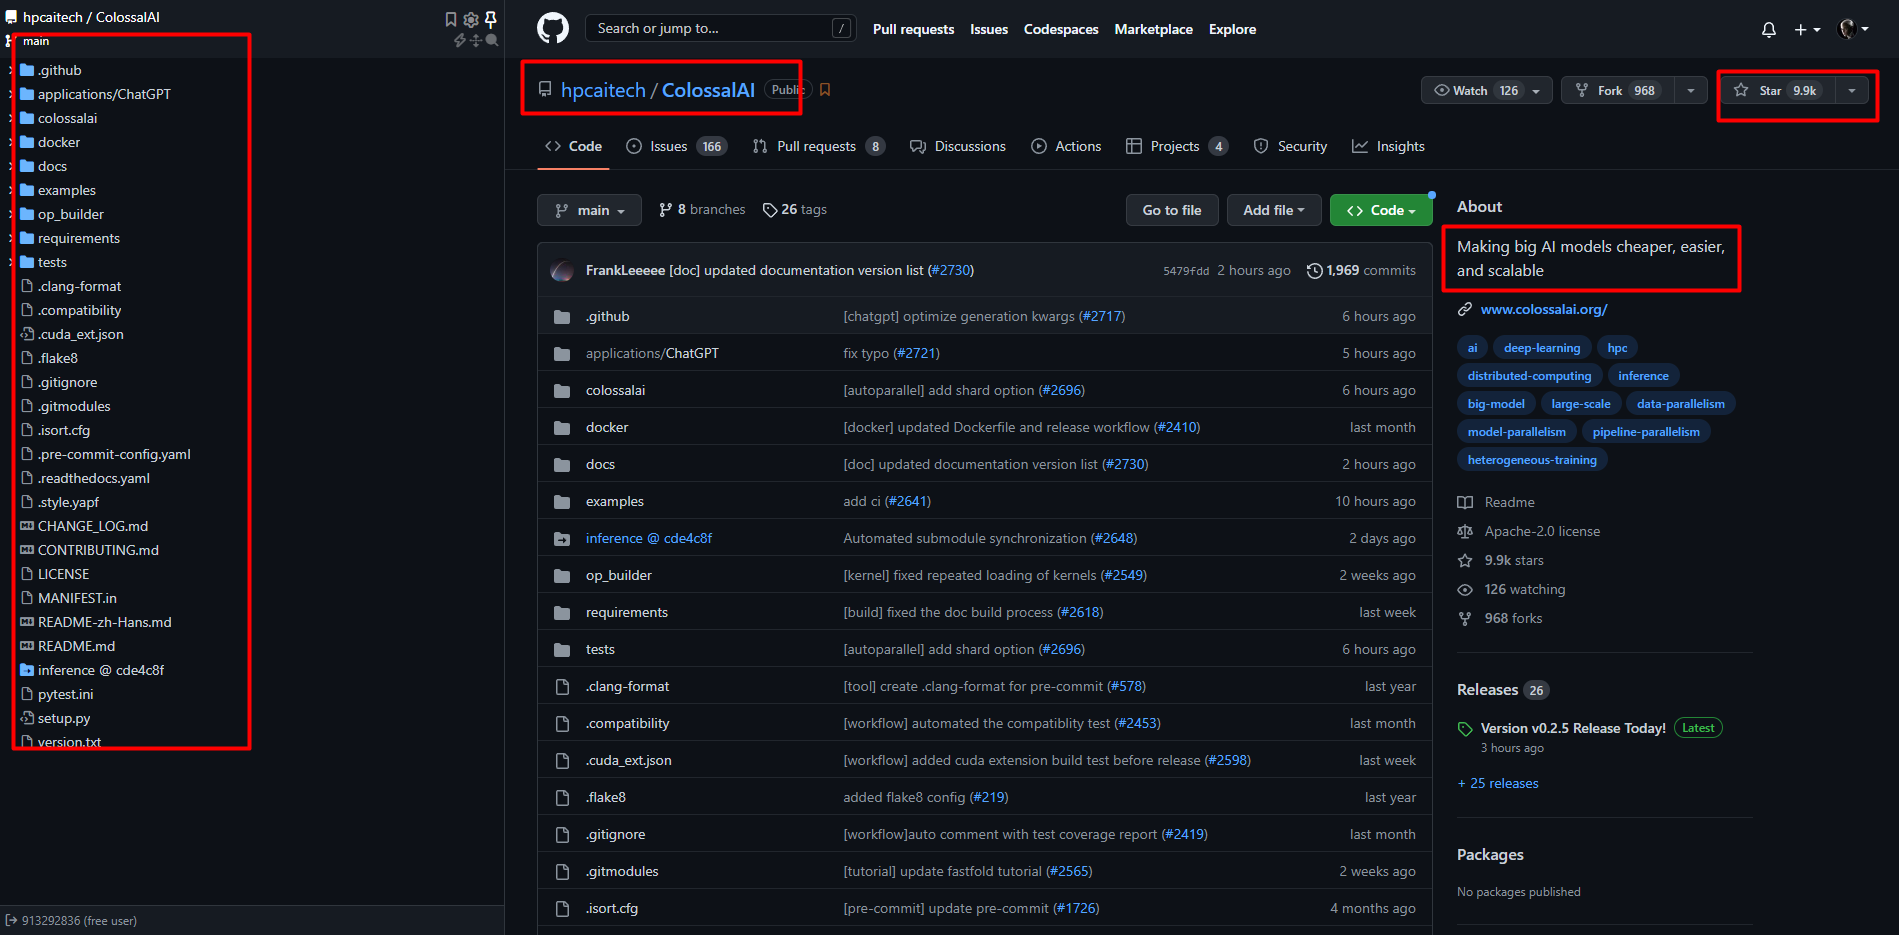Open the plus create-new dropdown in header
Screen dimensions: 1899x935
click(1807, 30)
